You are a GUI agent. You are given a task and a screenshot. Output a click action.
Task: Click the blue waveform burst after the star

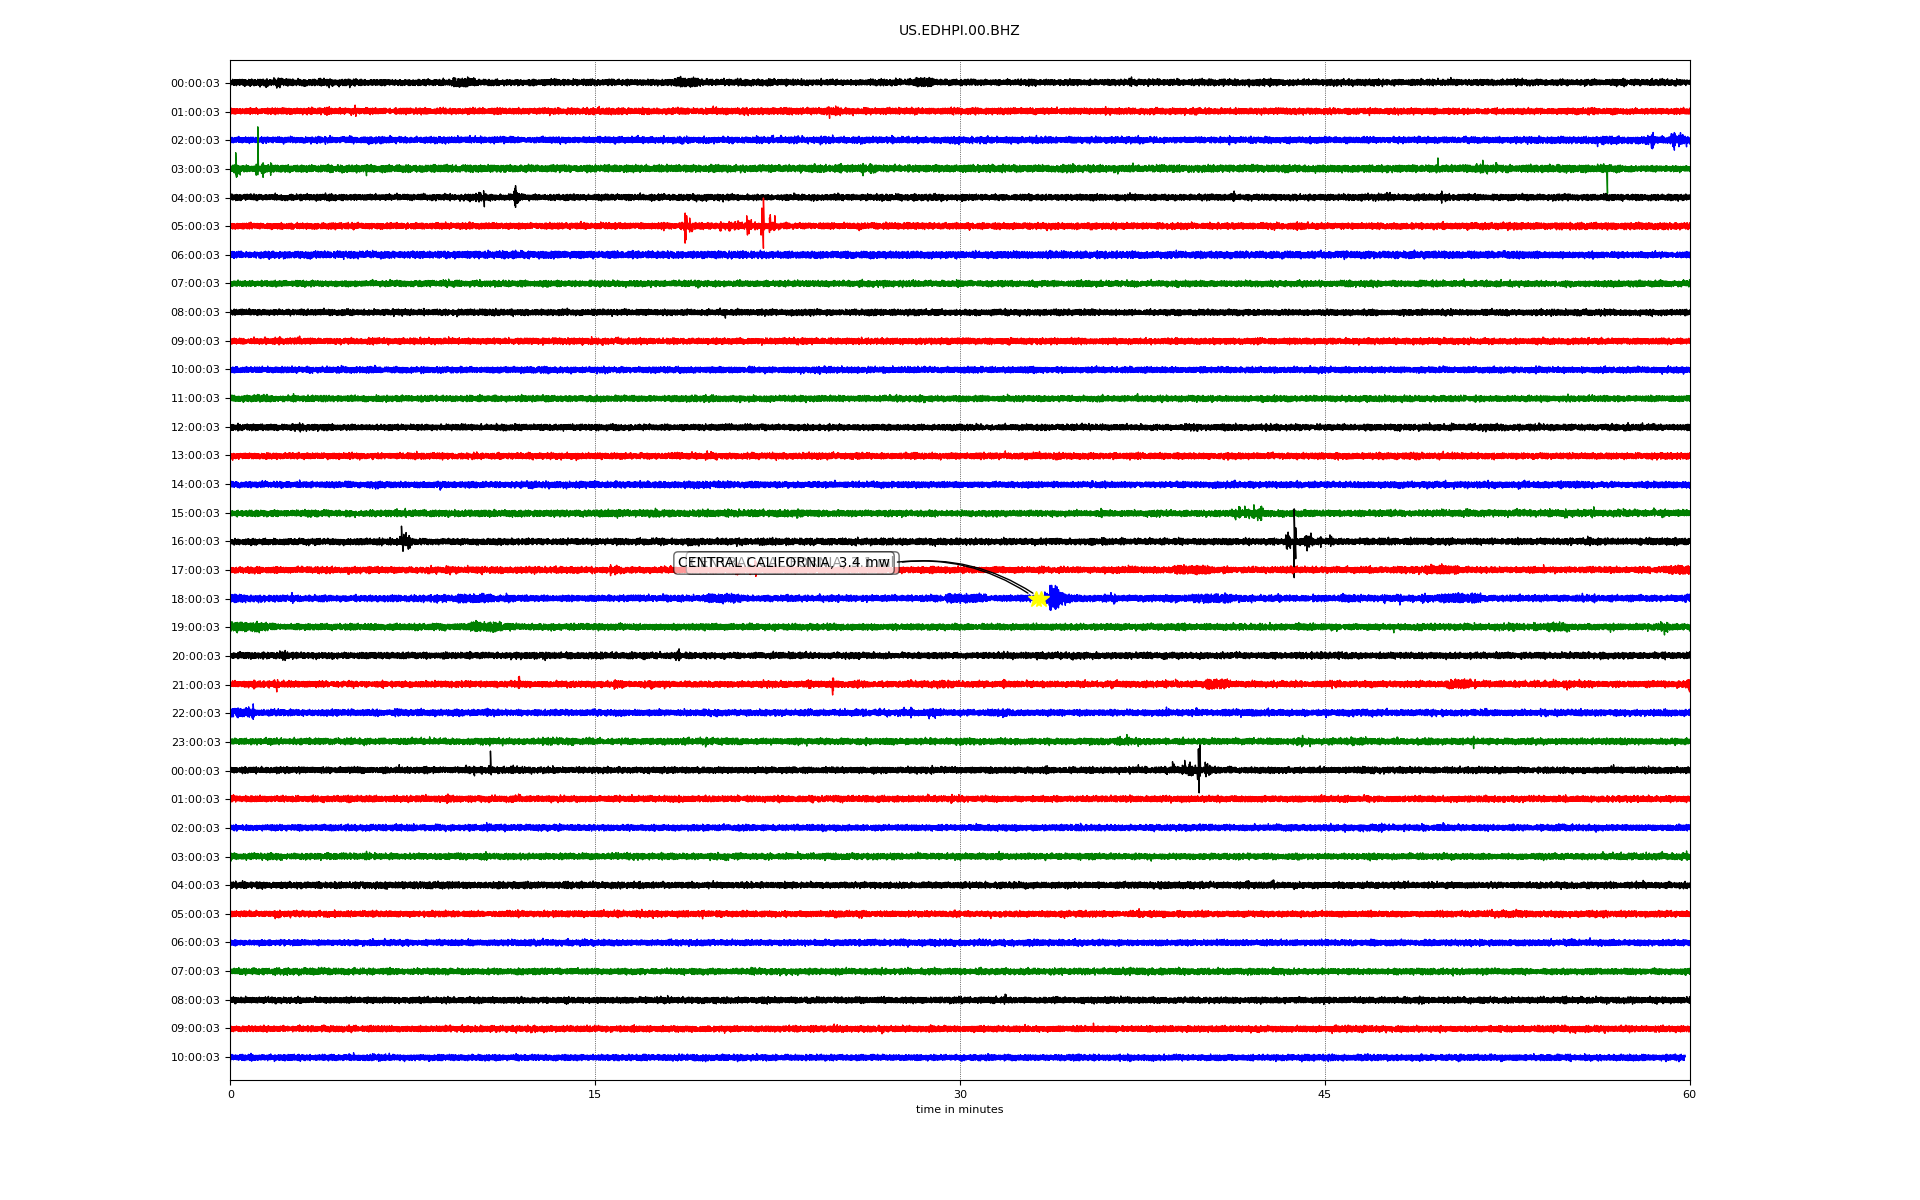(1055, 598)
